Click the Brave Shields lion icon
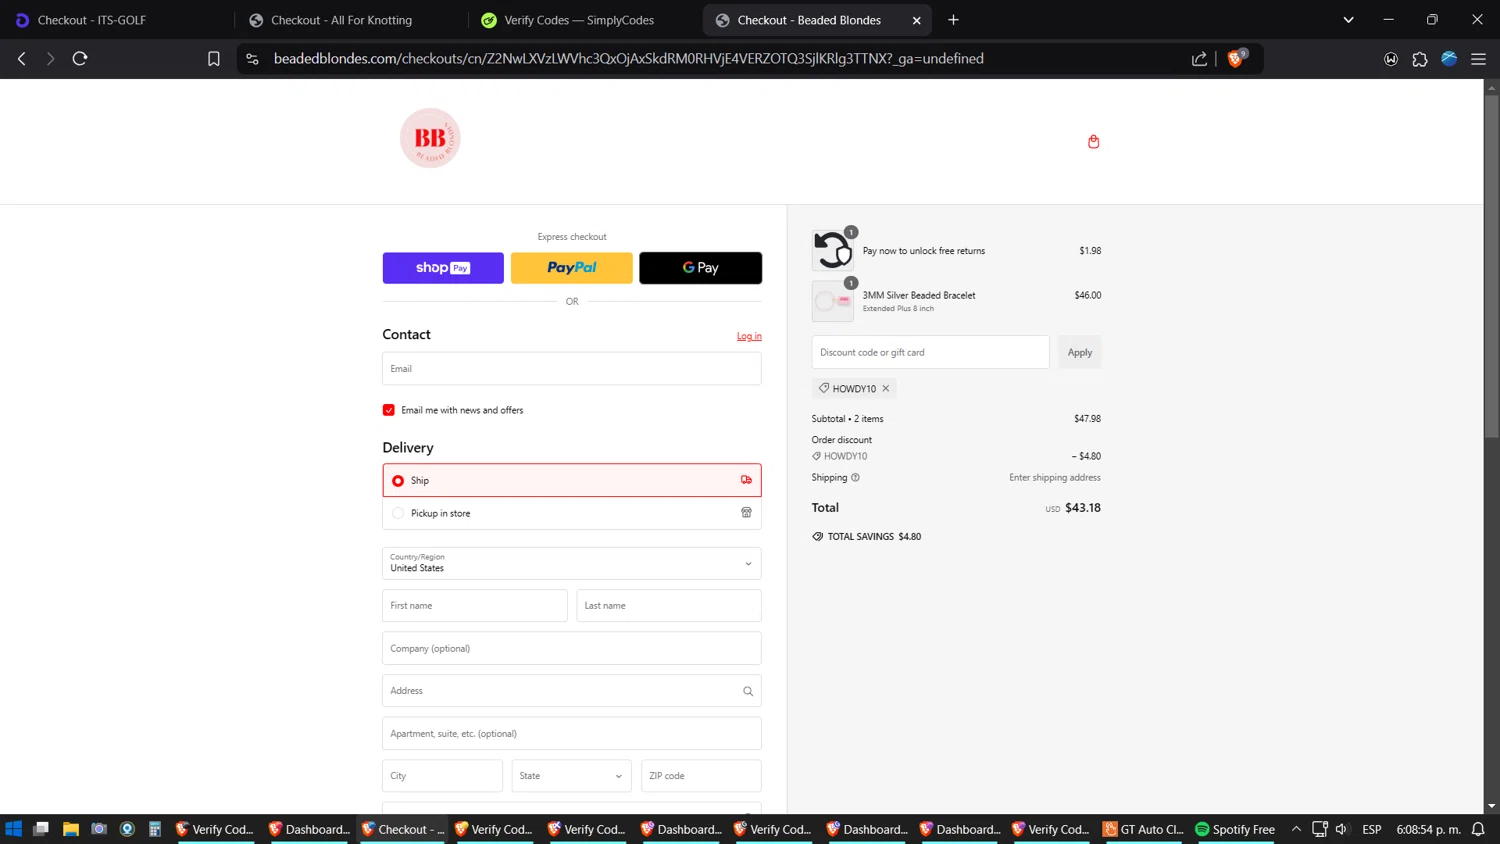 [1235, 59]
